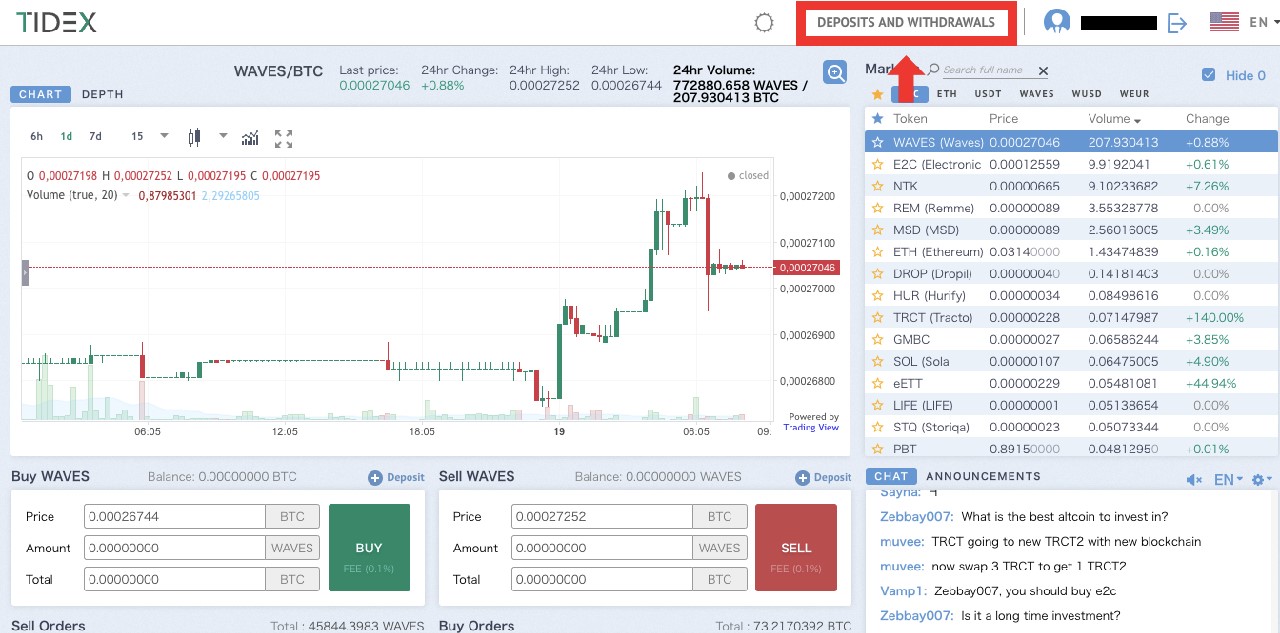Image resolution: width=1280 pixels, height=633 pixels.
Task: Switch to the DEPTH tab
Action: (101, 94)
